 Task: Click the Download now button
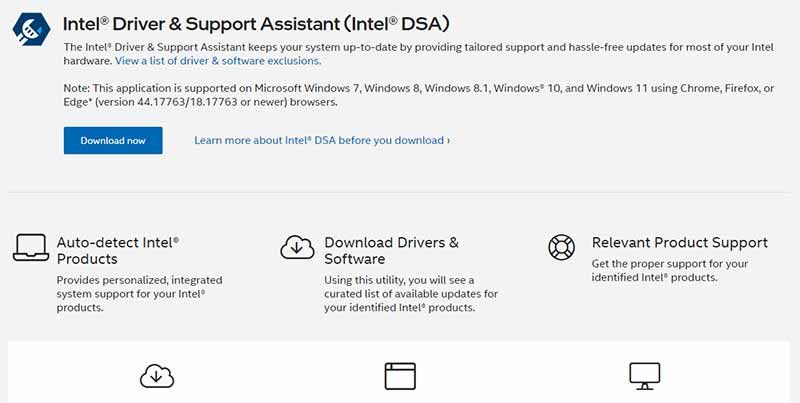(113, 140)
